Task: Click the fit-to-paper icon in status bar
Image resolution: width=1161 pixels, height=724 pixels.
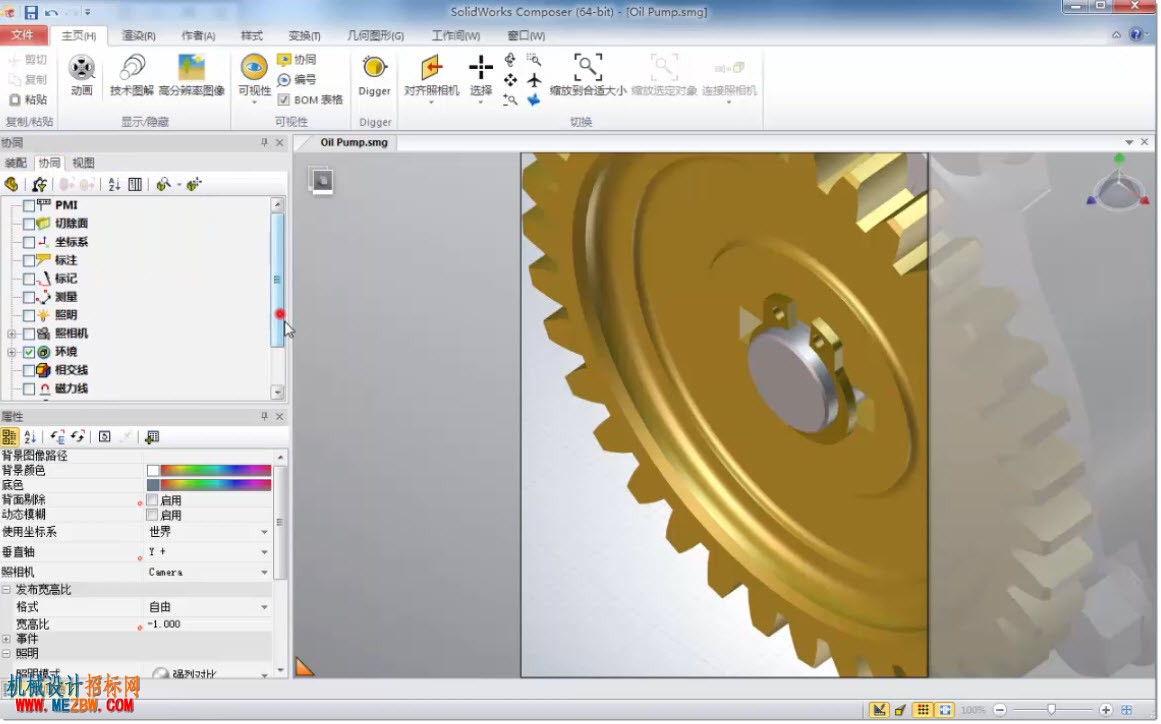Action: (945, 710)
